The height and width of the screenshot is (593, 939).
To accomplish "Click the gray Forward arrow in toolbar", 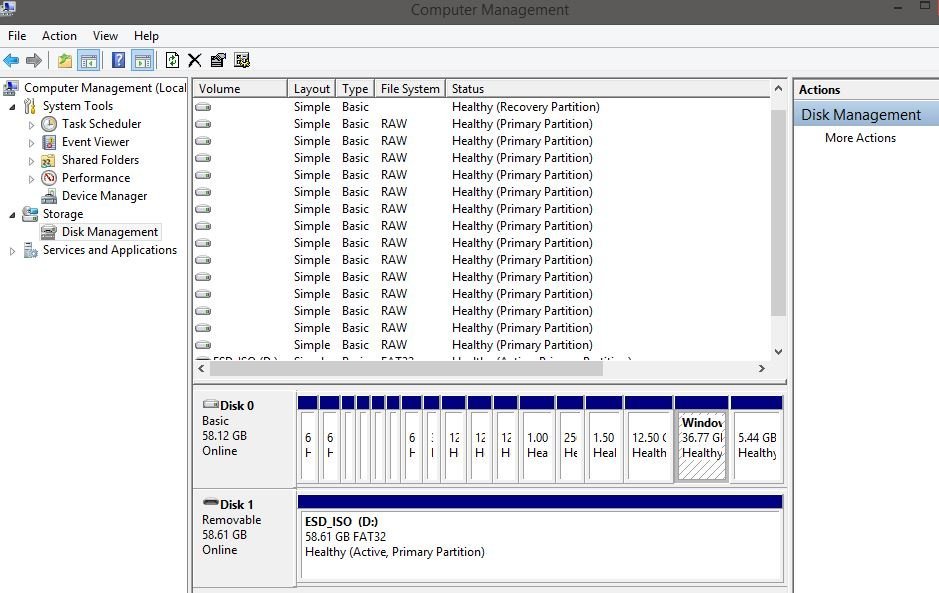I will point(34,60).
